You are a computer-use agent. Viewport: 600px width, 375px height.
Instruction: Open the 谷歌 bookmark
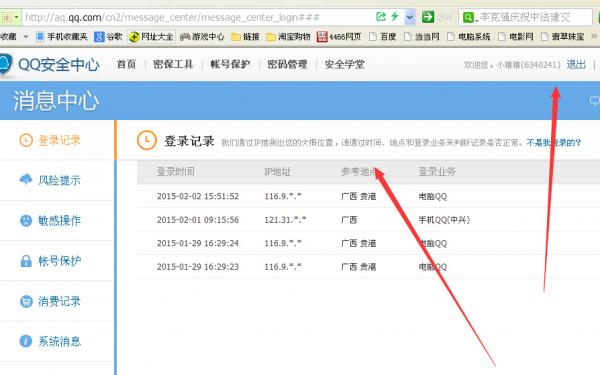[108, 37]
